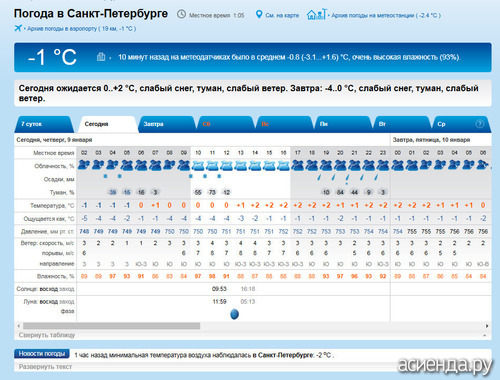500x380 pixels.
Task: Click the sunny-cloud icon for hour 10
Action: pyautogui.click(x=198, y=165)
